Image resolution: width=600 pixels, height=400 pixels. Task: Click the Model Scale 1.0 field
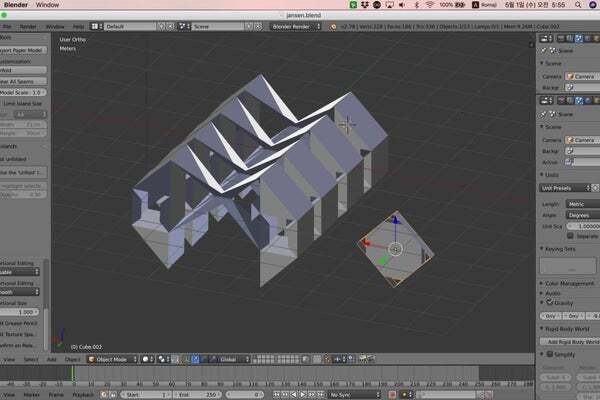[23, 92]
